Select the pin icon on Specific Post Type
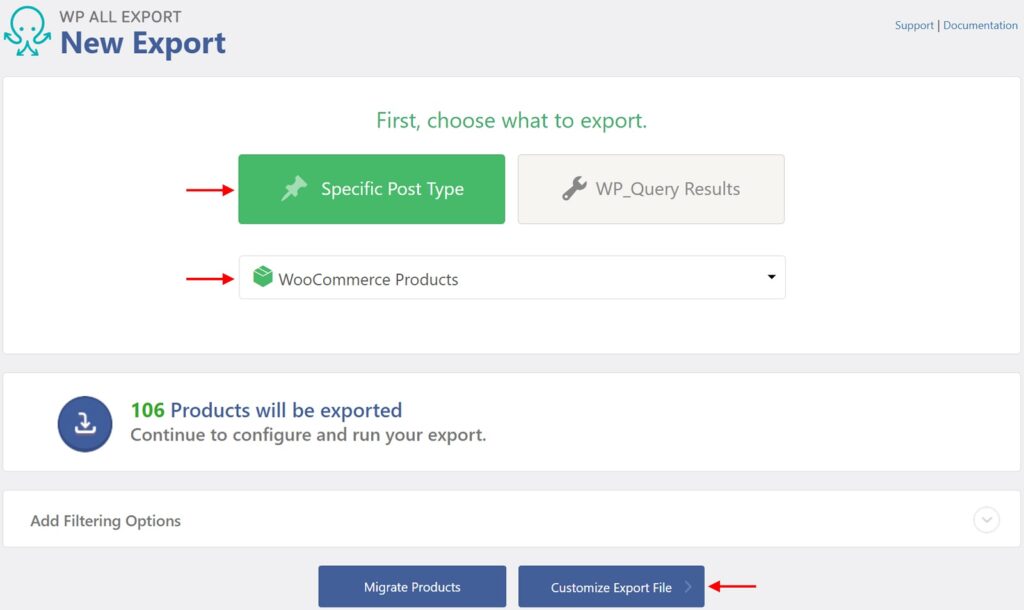Viewport: 1024px width, 610px height. click(x=295, y=188)
